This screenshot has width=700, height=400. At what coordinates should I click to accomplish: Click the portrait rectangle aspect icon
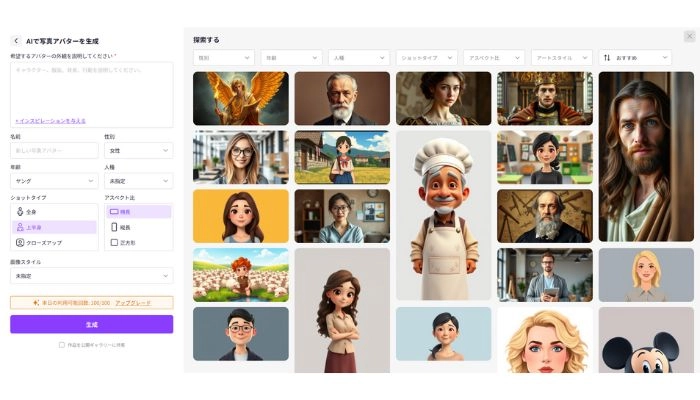point(114,227)
